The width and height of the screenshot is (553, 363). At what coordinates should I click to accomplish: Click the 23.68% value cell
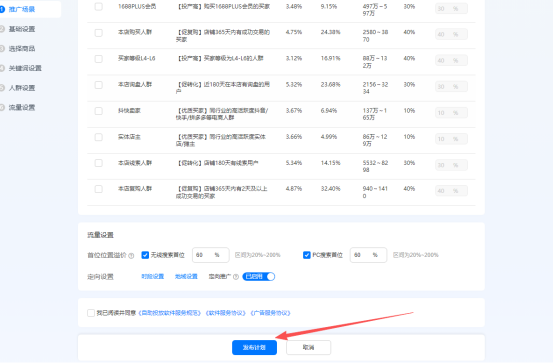click(330, 84)
